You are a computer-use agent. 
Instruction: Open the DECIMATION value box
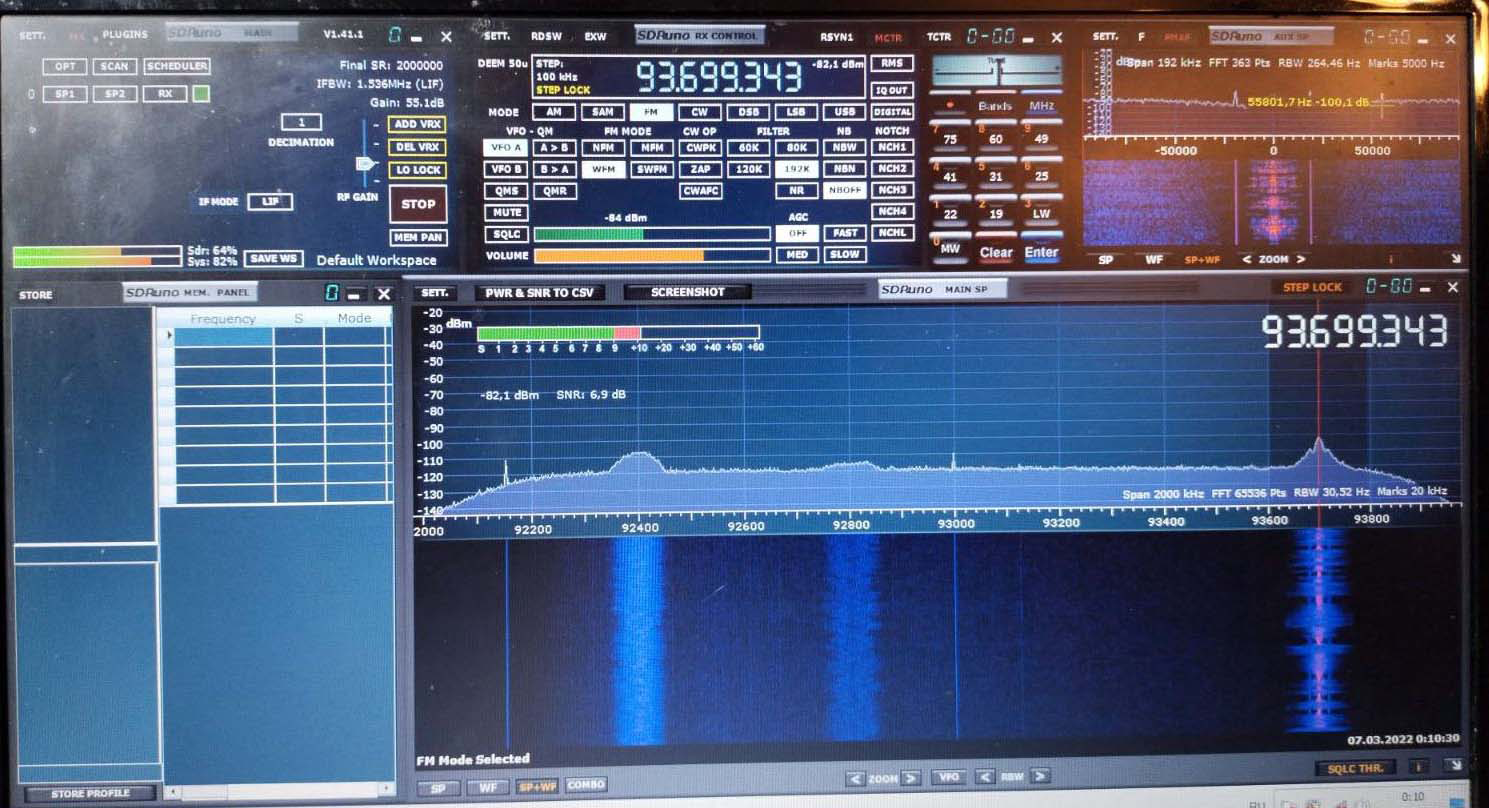(301, 122)
